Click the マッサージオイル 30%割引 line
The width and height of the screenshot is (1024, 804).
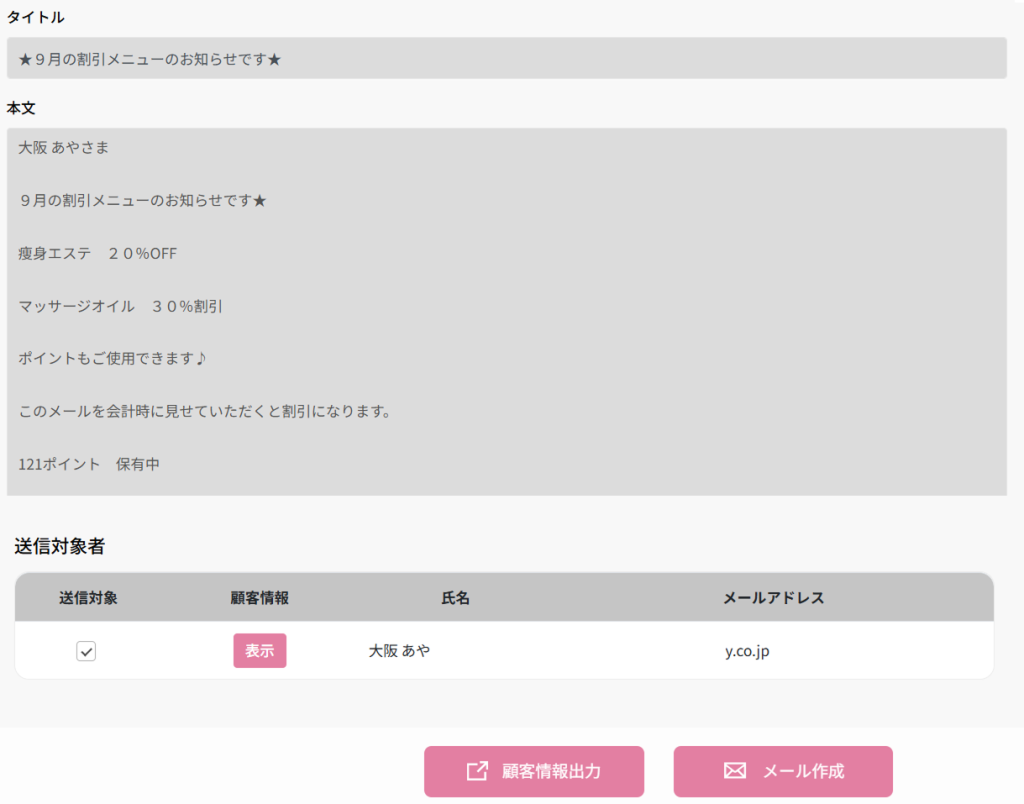(120, 306)
